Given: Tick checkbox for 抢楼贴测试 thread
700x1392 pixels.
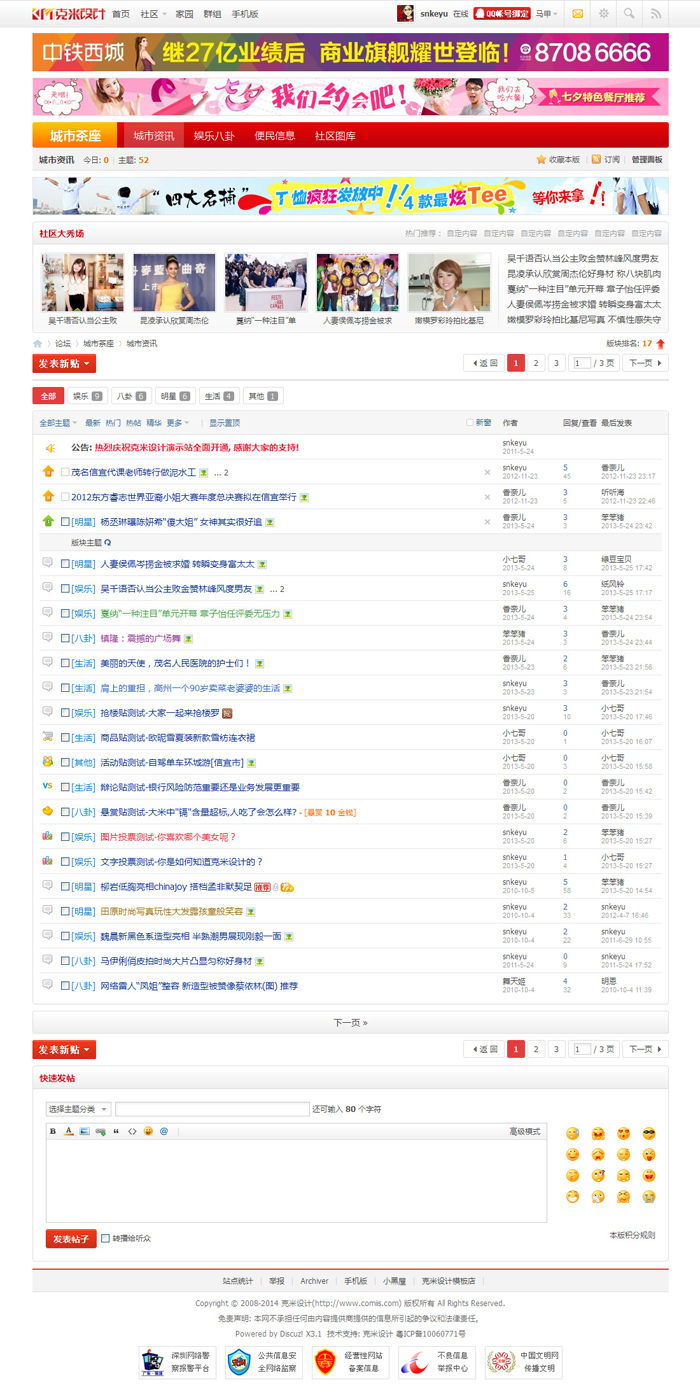Looking at the screenshot, I should coord(65,712).
